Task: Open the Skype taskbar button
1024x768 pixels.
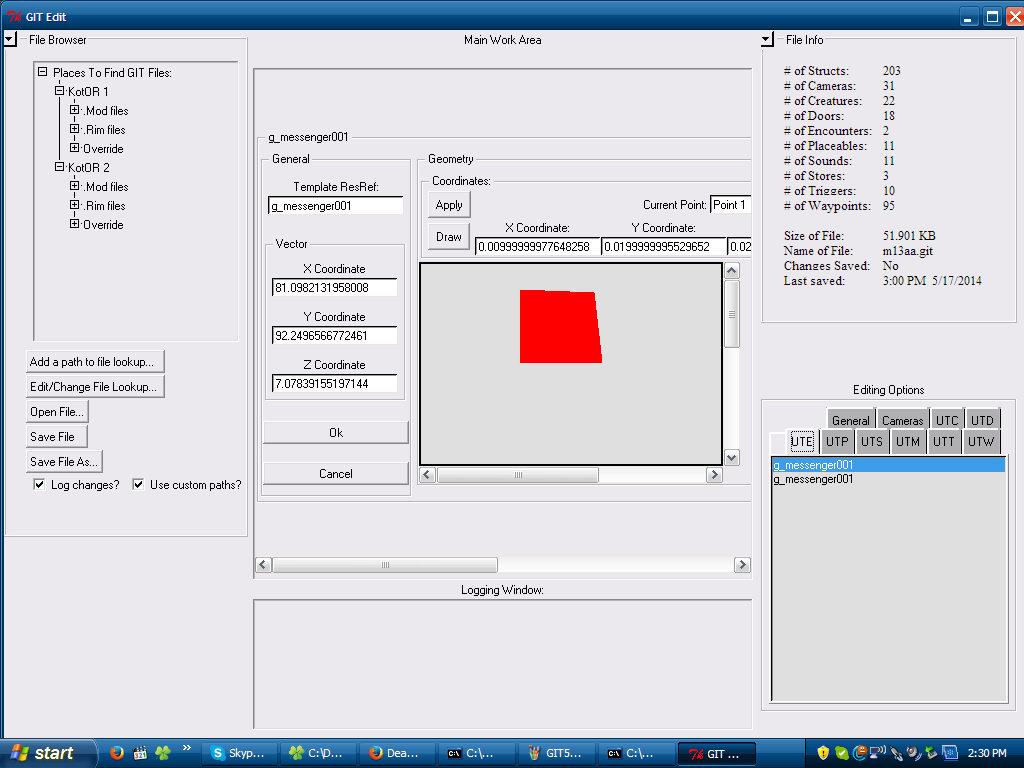Action: click(239, 753)
